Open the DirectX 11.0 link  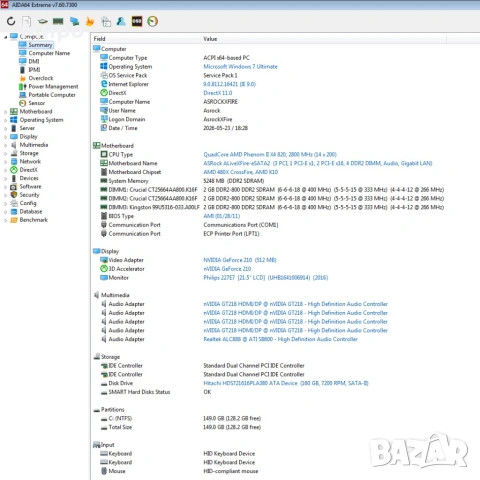218,93
